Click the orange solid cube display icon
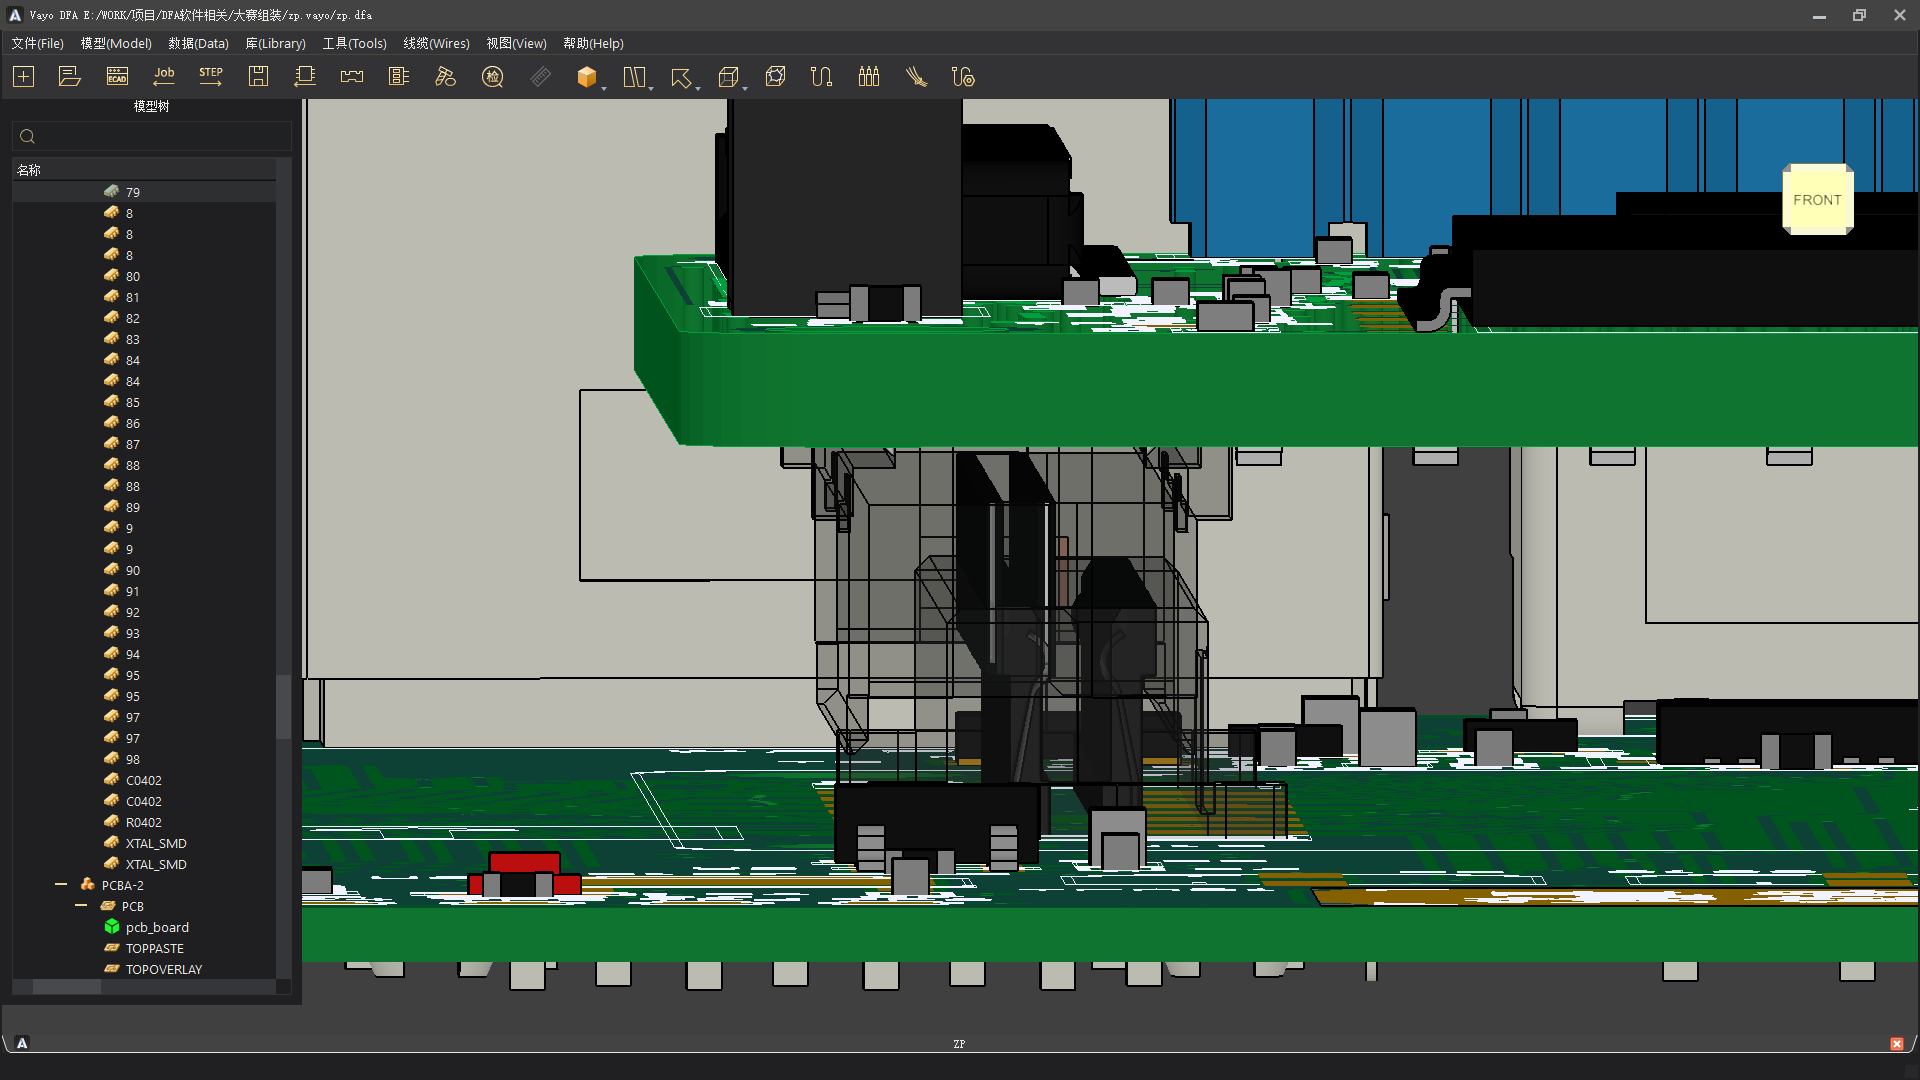Image resolution: width=1920 pixels, height=1080 pixels. click(x=587, y=77)
